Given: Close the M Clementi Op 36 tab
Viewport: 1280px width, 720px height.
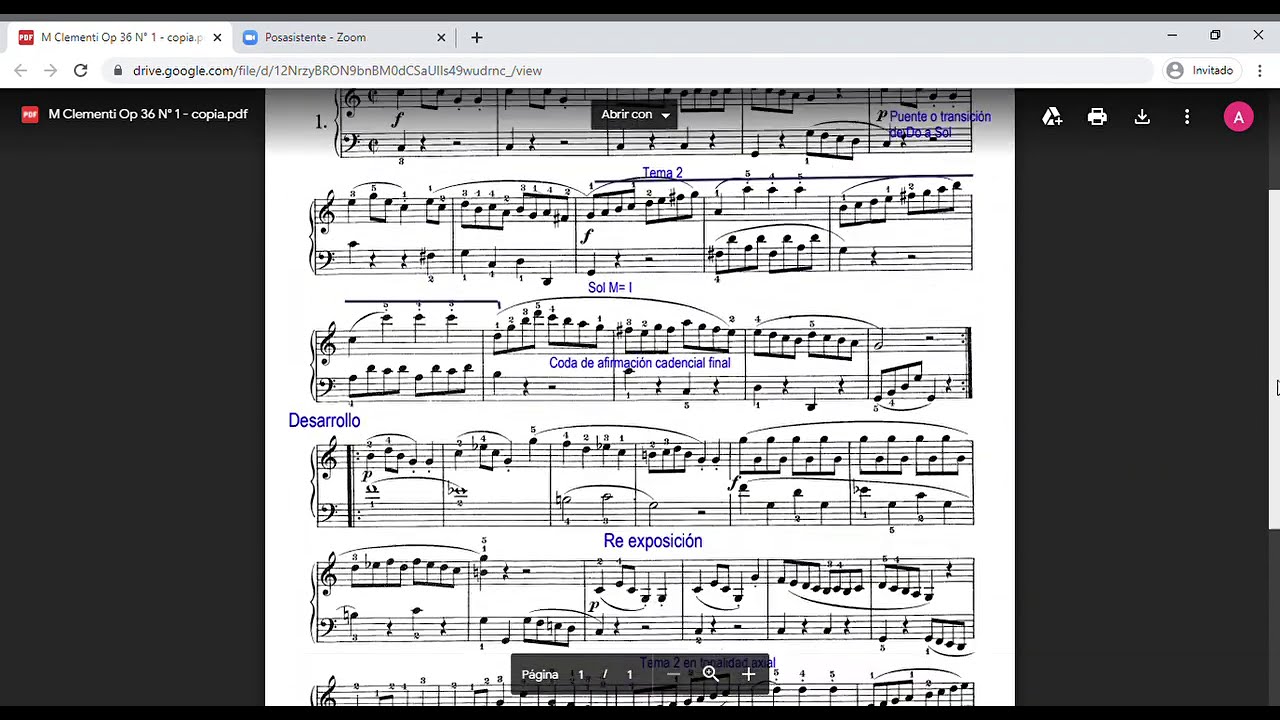Looking at the screenshot, I should tap(217, 37).
